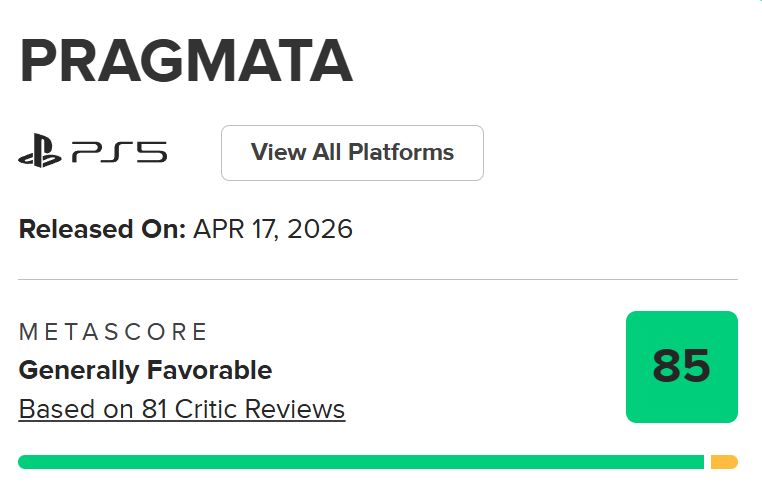The height and width of the screenshot is (487, 762).
Task: Click the green section of the score bar
Action: 360,462
